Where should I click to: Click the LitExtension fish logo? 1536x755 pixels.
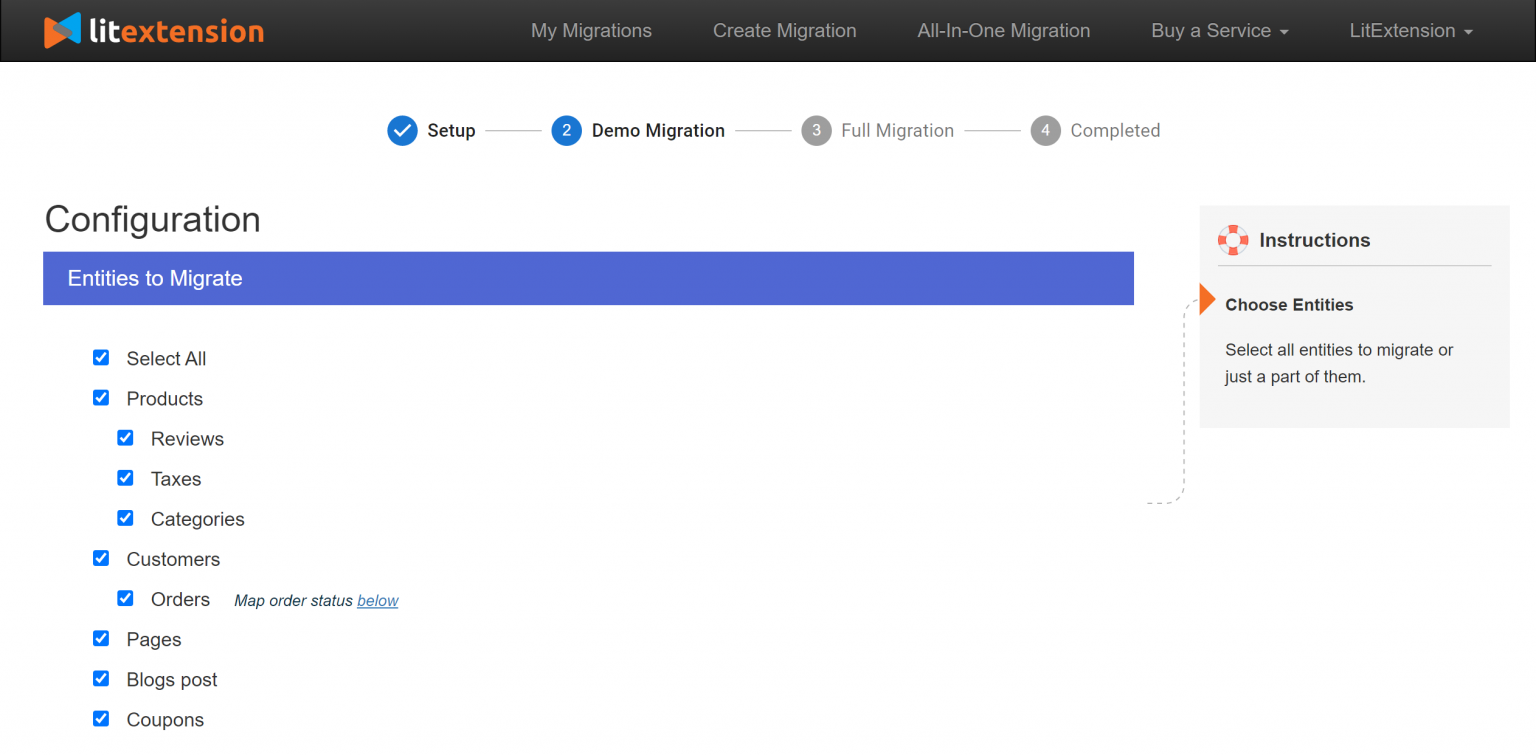click(62, 30)
